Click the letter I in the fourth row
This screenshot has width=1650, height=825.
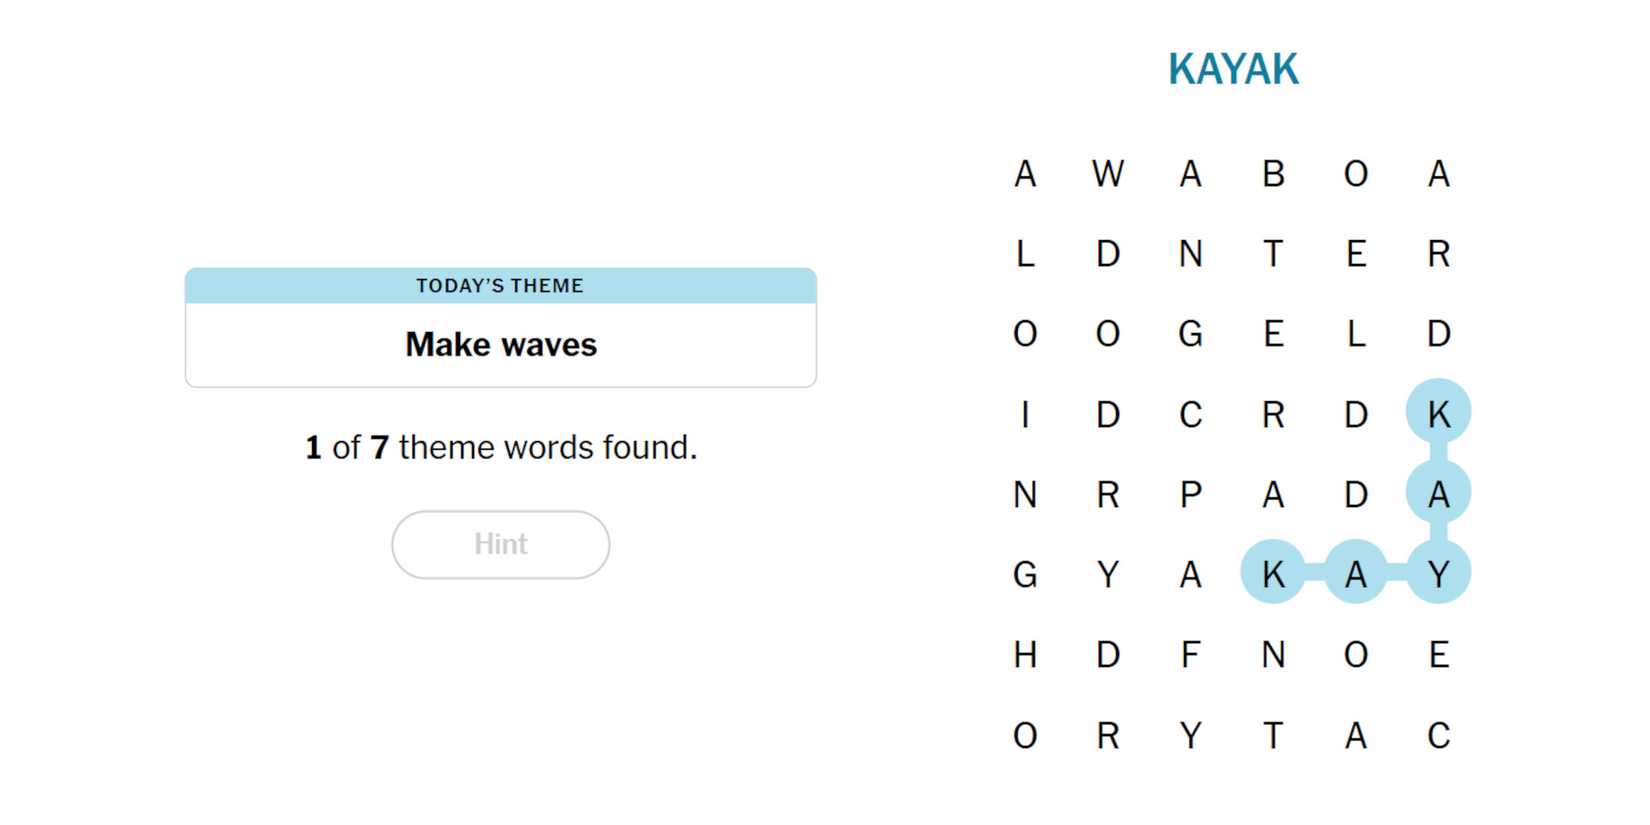click(1025, 414)
